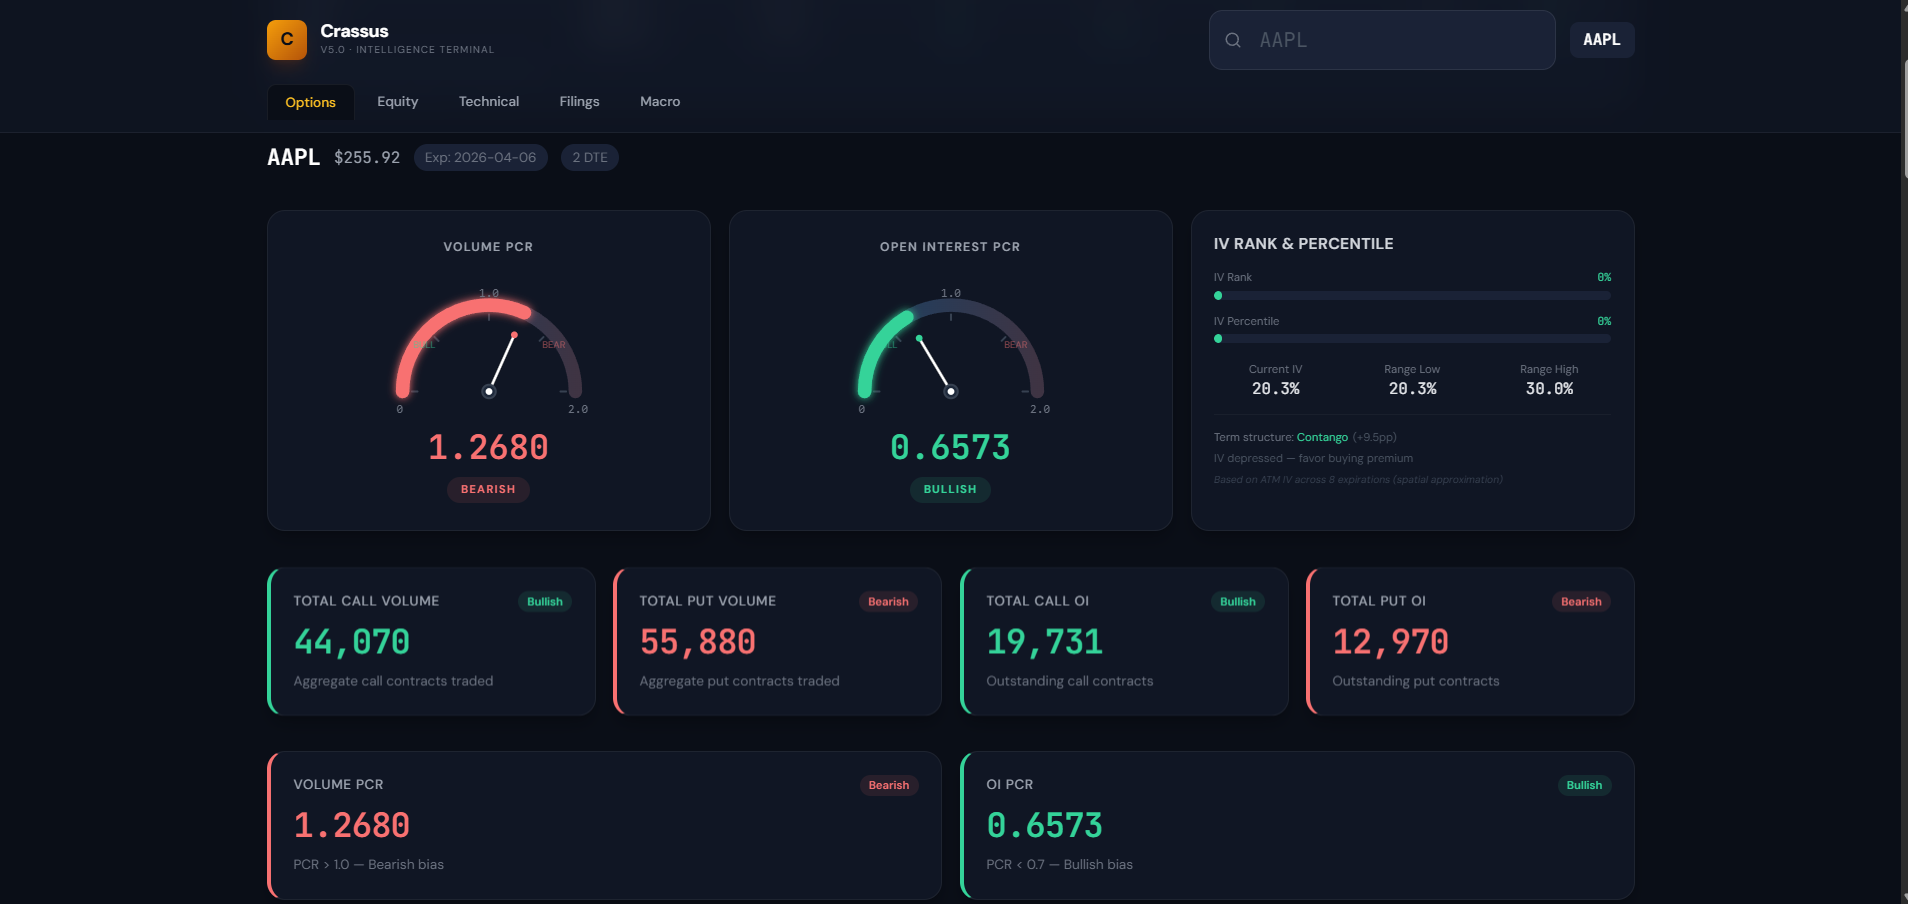Viewport: 1908px width, 904px height.
Task: Click the Contango term structure link
Action: click(1321, 437)
